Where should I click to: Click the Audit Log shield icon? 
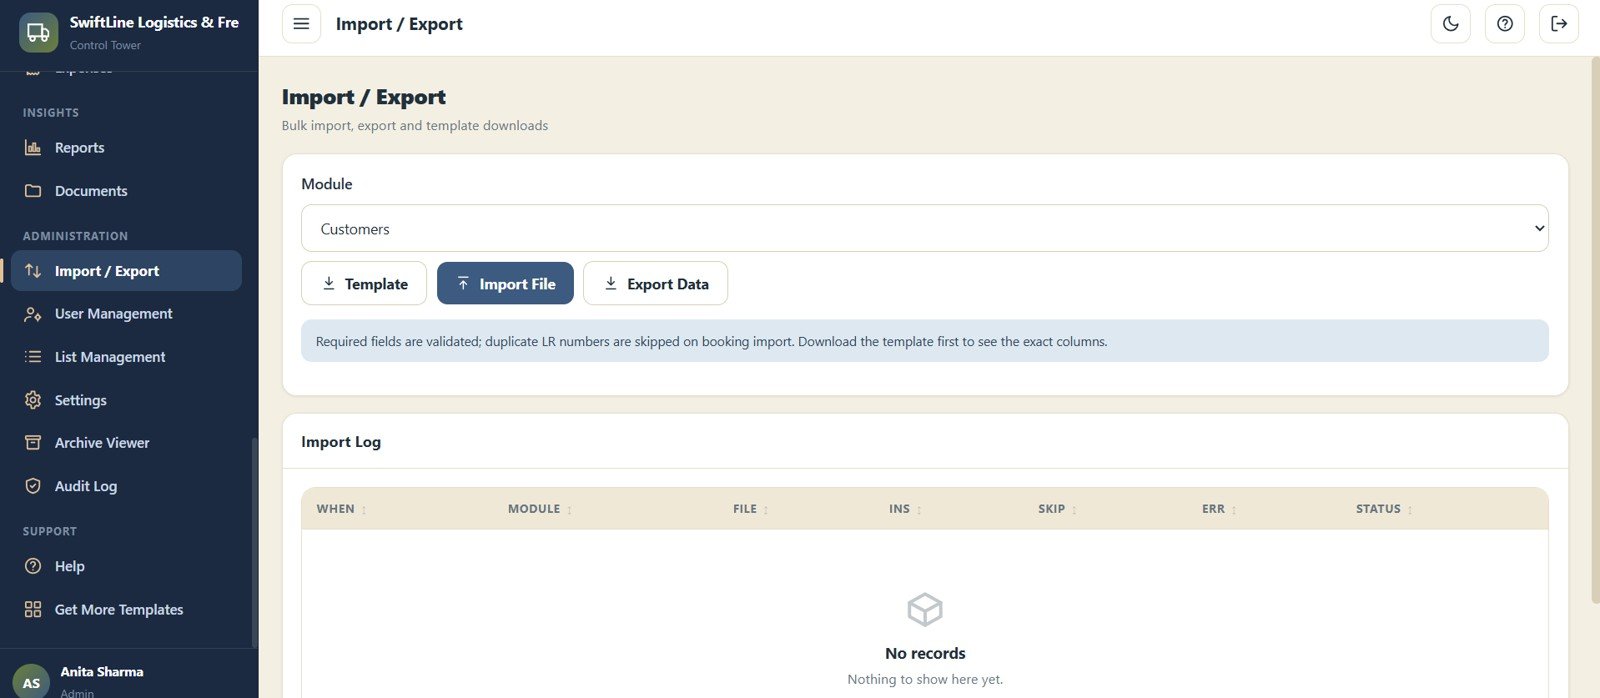33,486
